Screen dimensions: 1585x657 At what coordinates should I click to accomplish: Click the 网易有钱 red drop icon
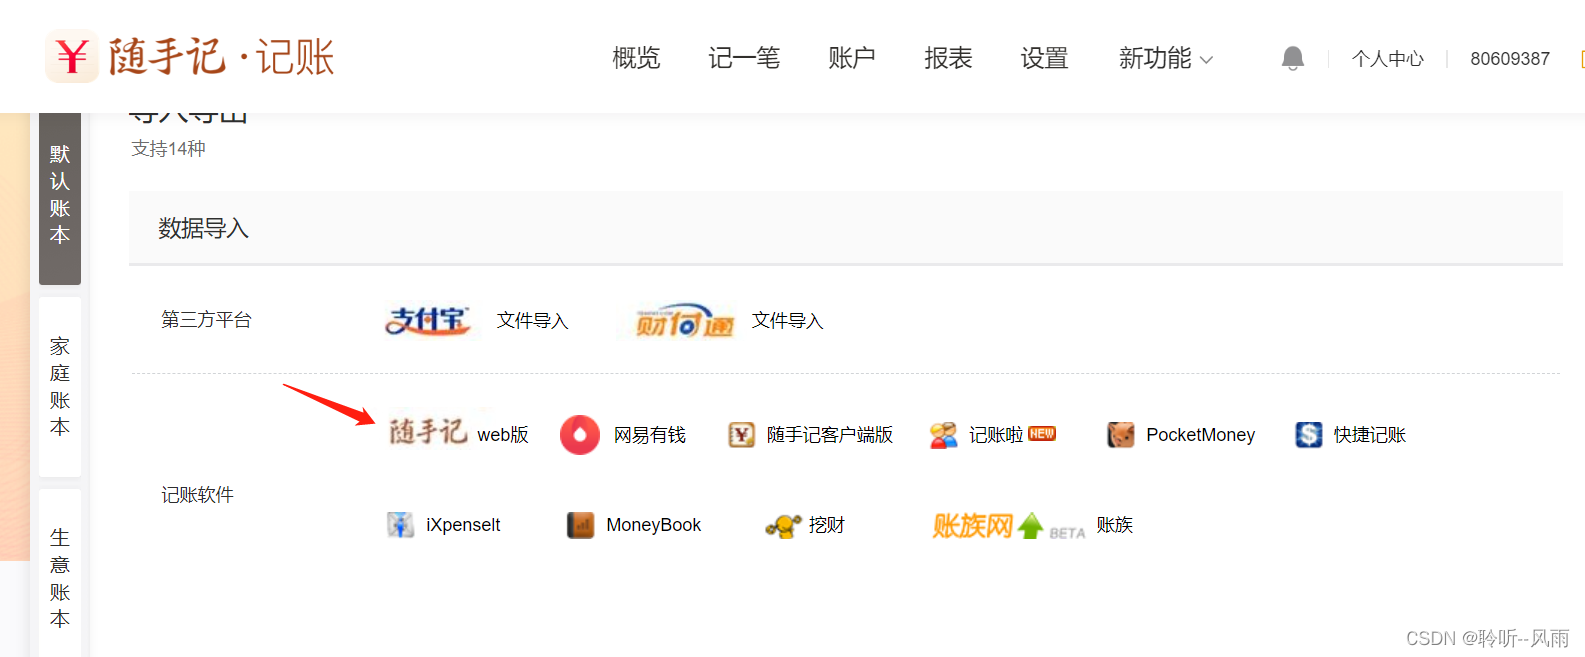(580, 435)
